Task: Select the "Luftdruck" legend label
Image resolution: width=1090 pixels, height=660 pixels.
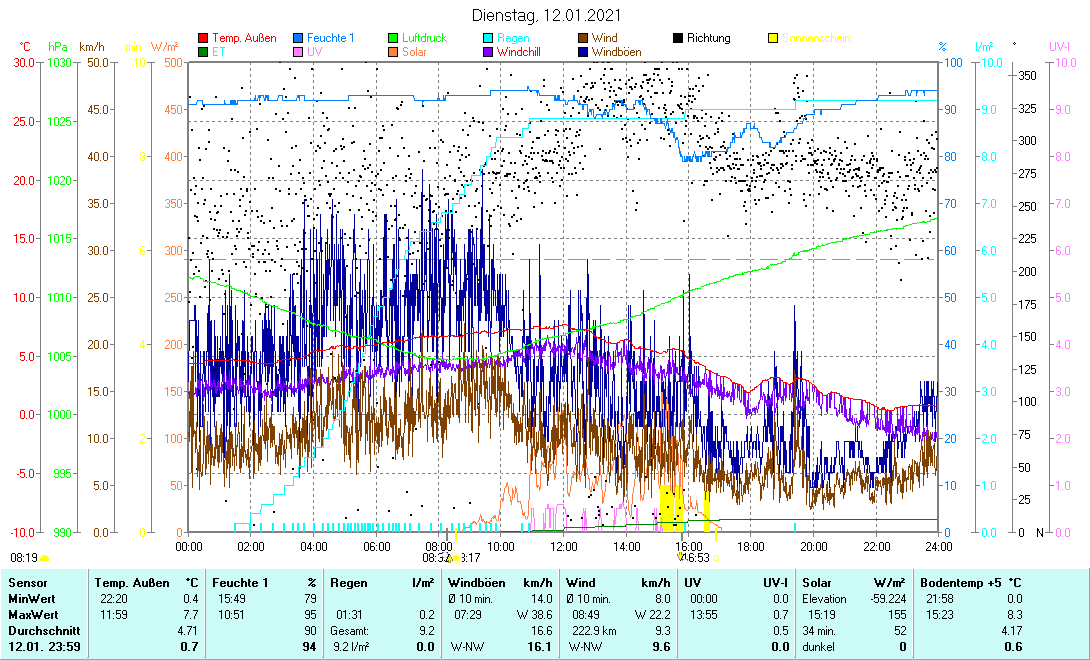Action: tap(425, 38)
